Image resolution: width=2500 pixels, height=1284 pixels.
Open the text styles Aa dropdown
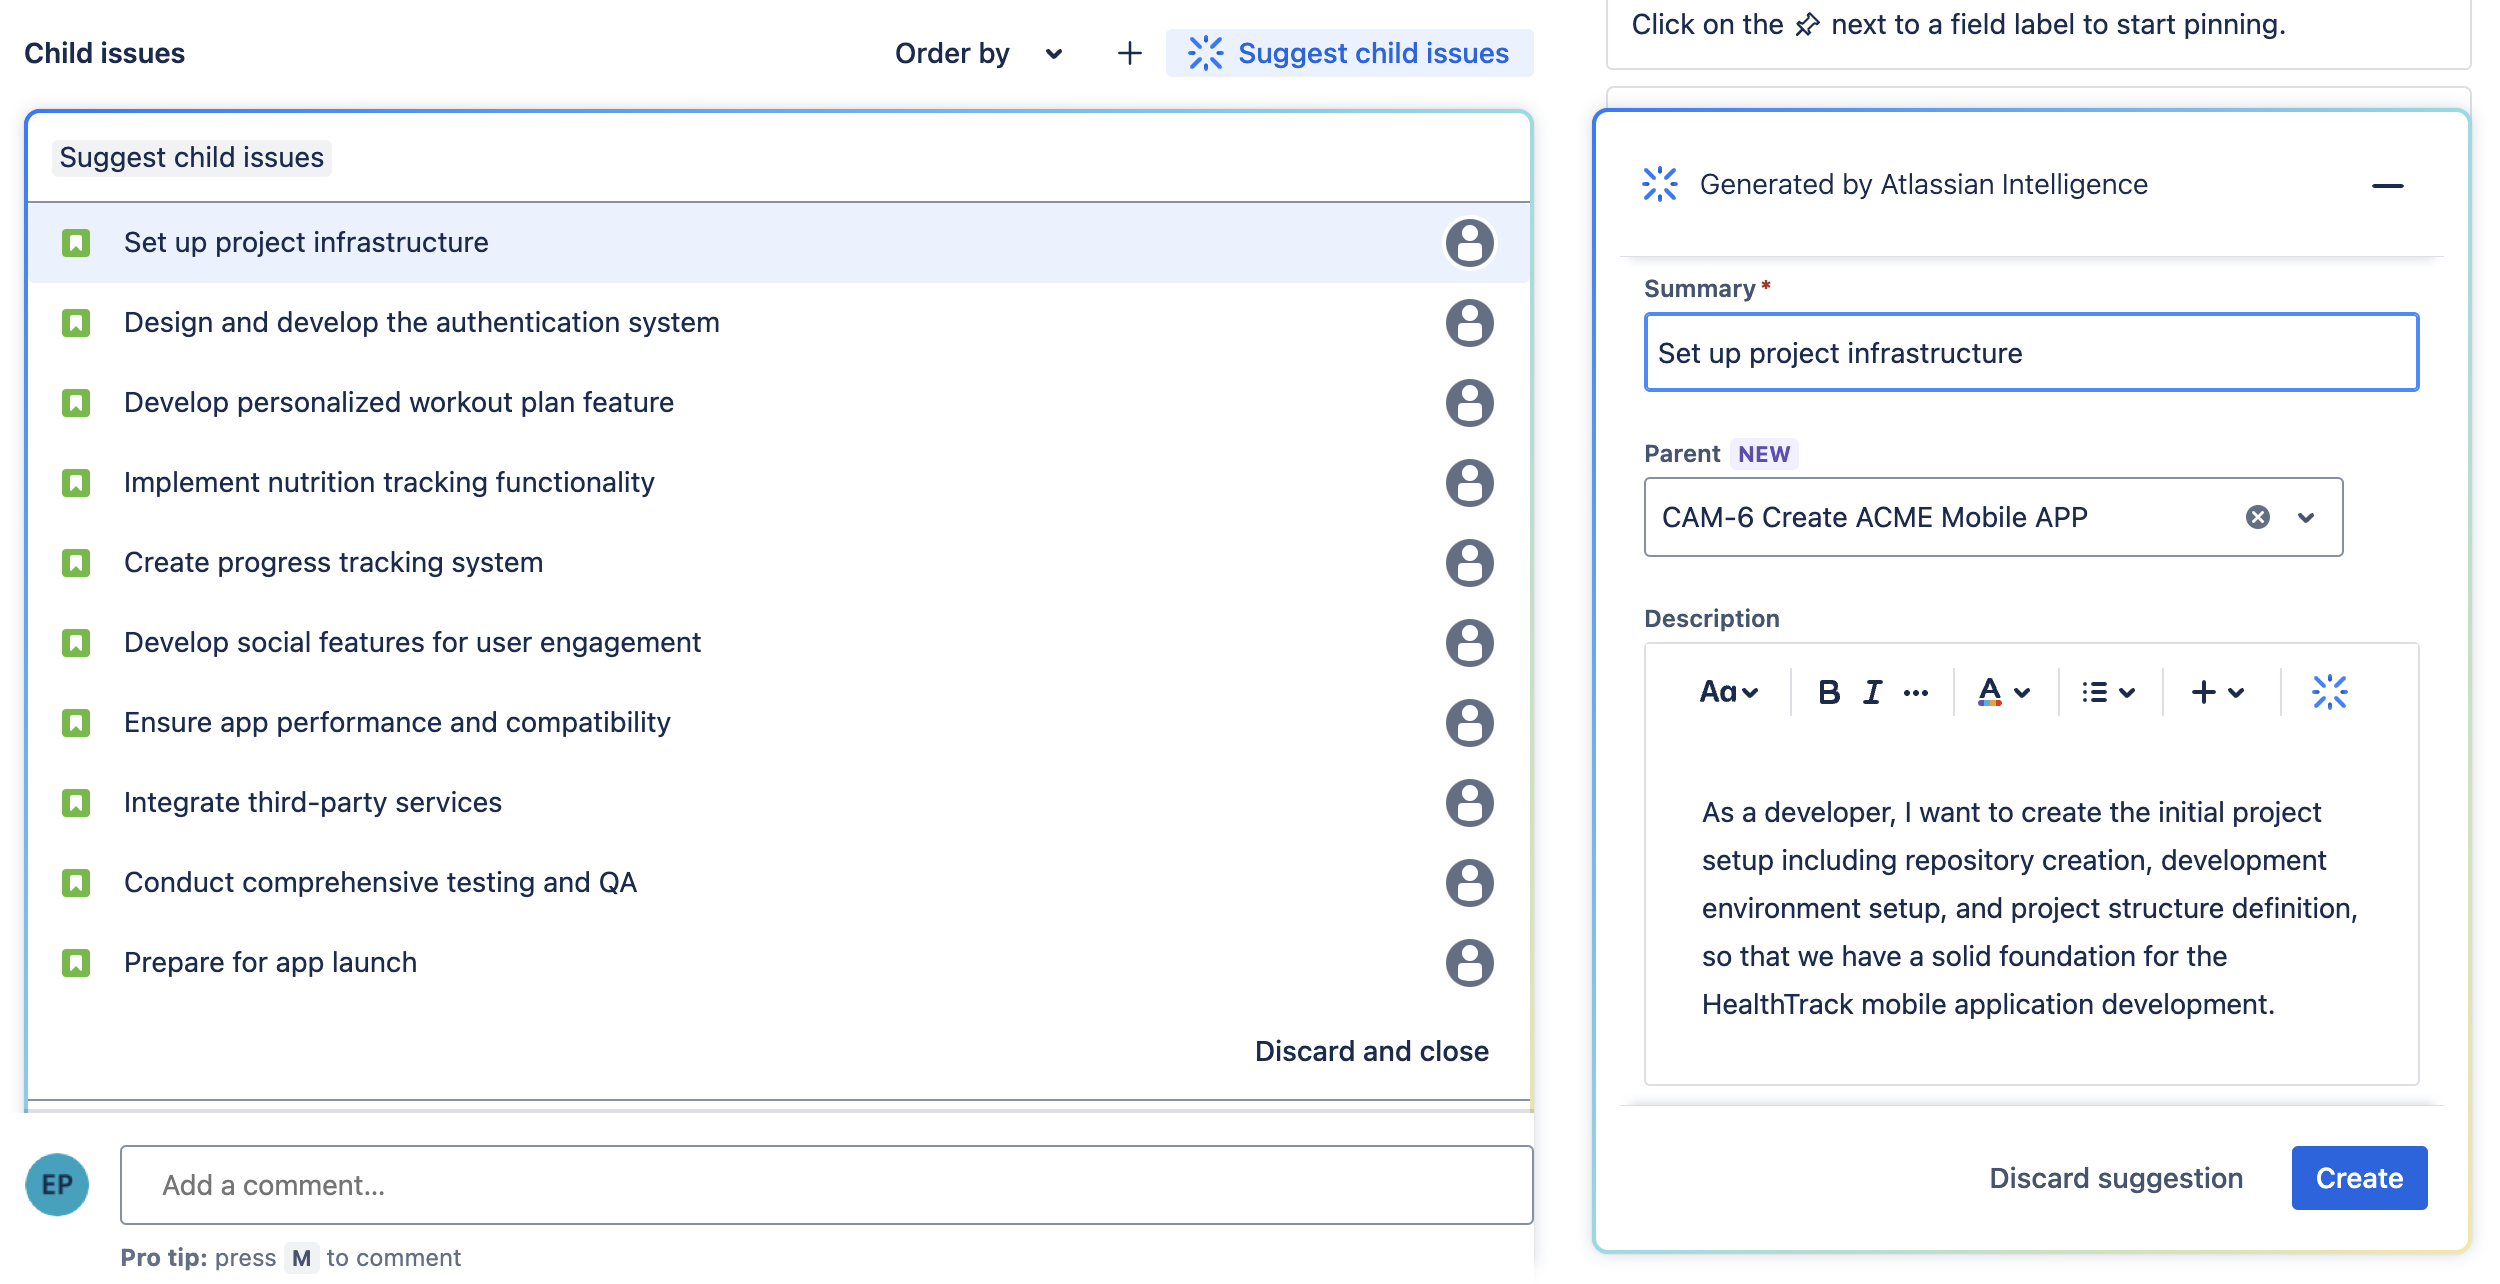(x=1728, y=692)
